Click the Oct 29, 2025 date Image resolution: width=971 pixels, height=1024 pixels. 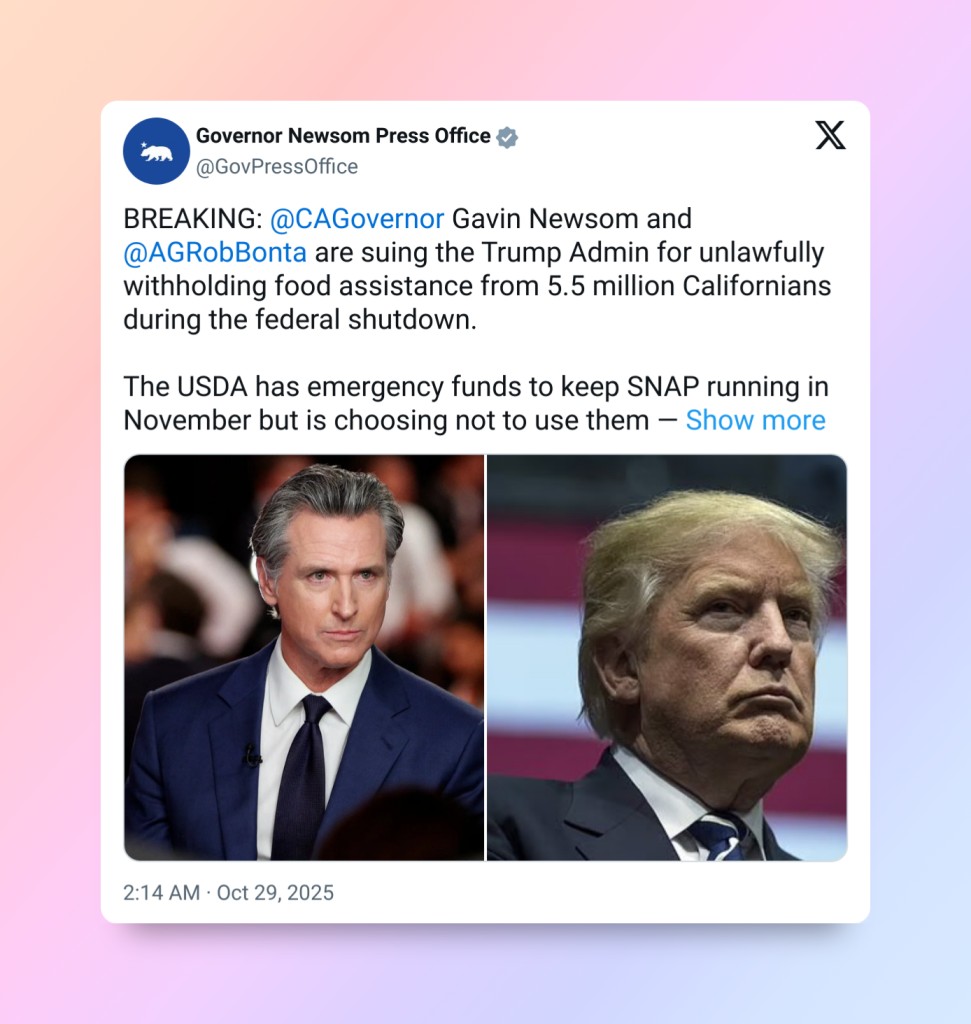click(x=275, y=893)
